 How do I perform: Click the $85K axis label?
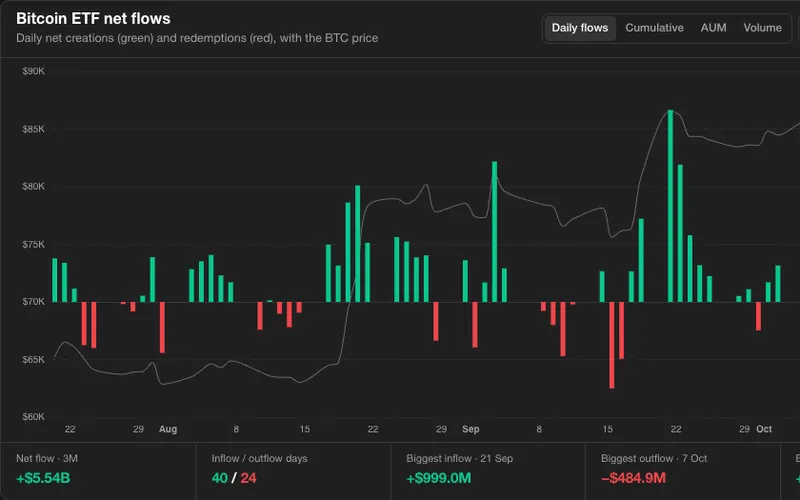click(34, 129)
